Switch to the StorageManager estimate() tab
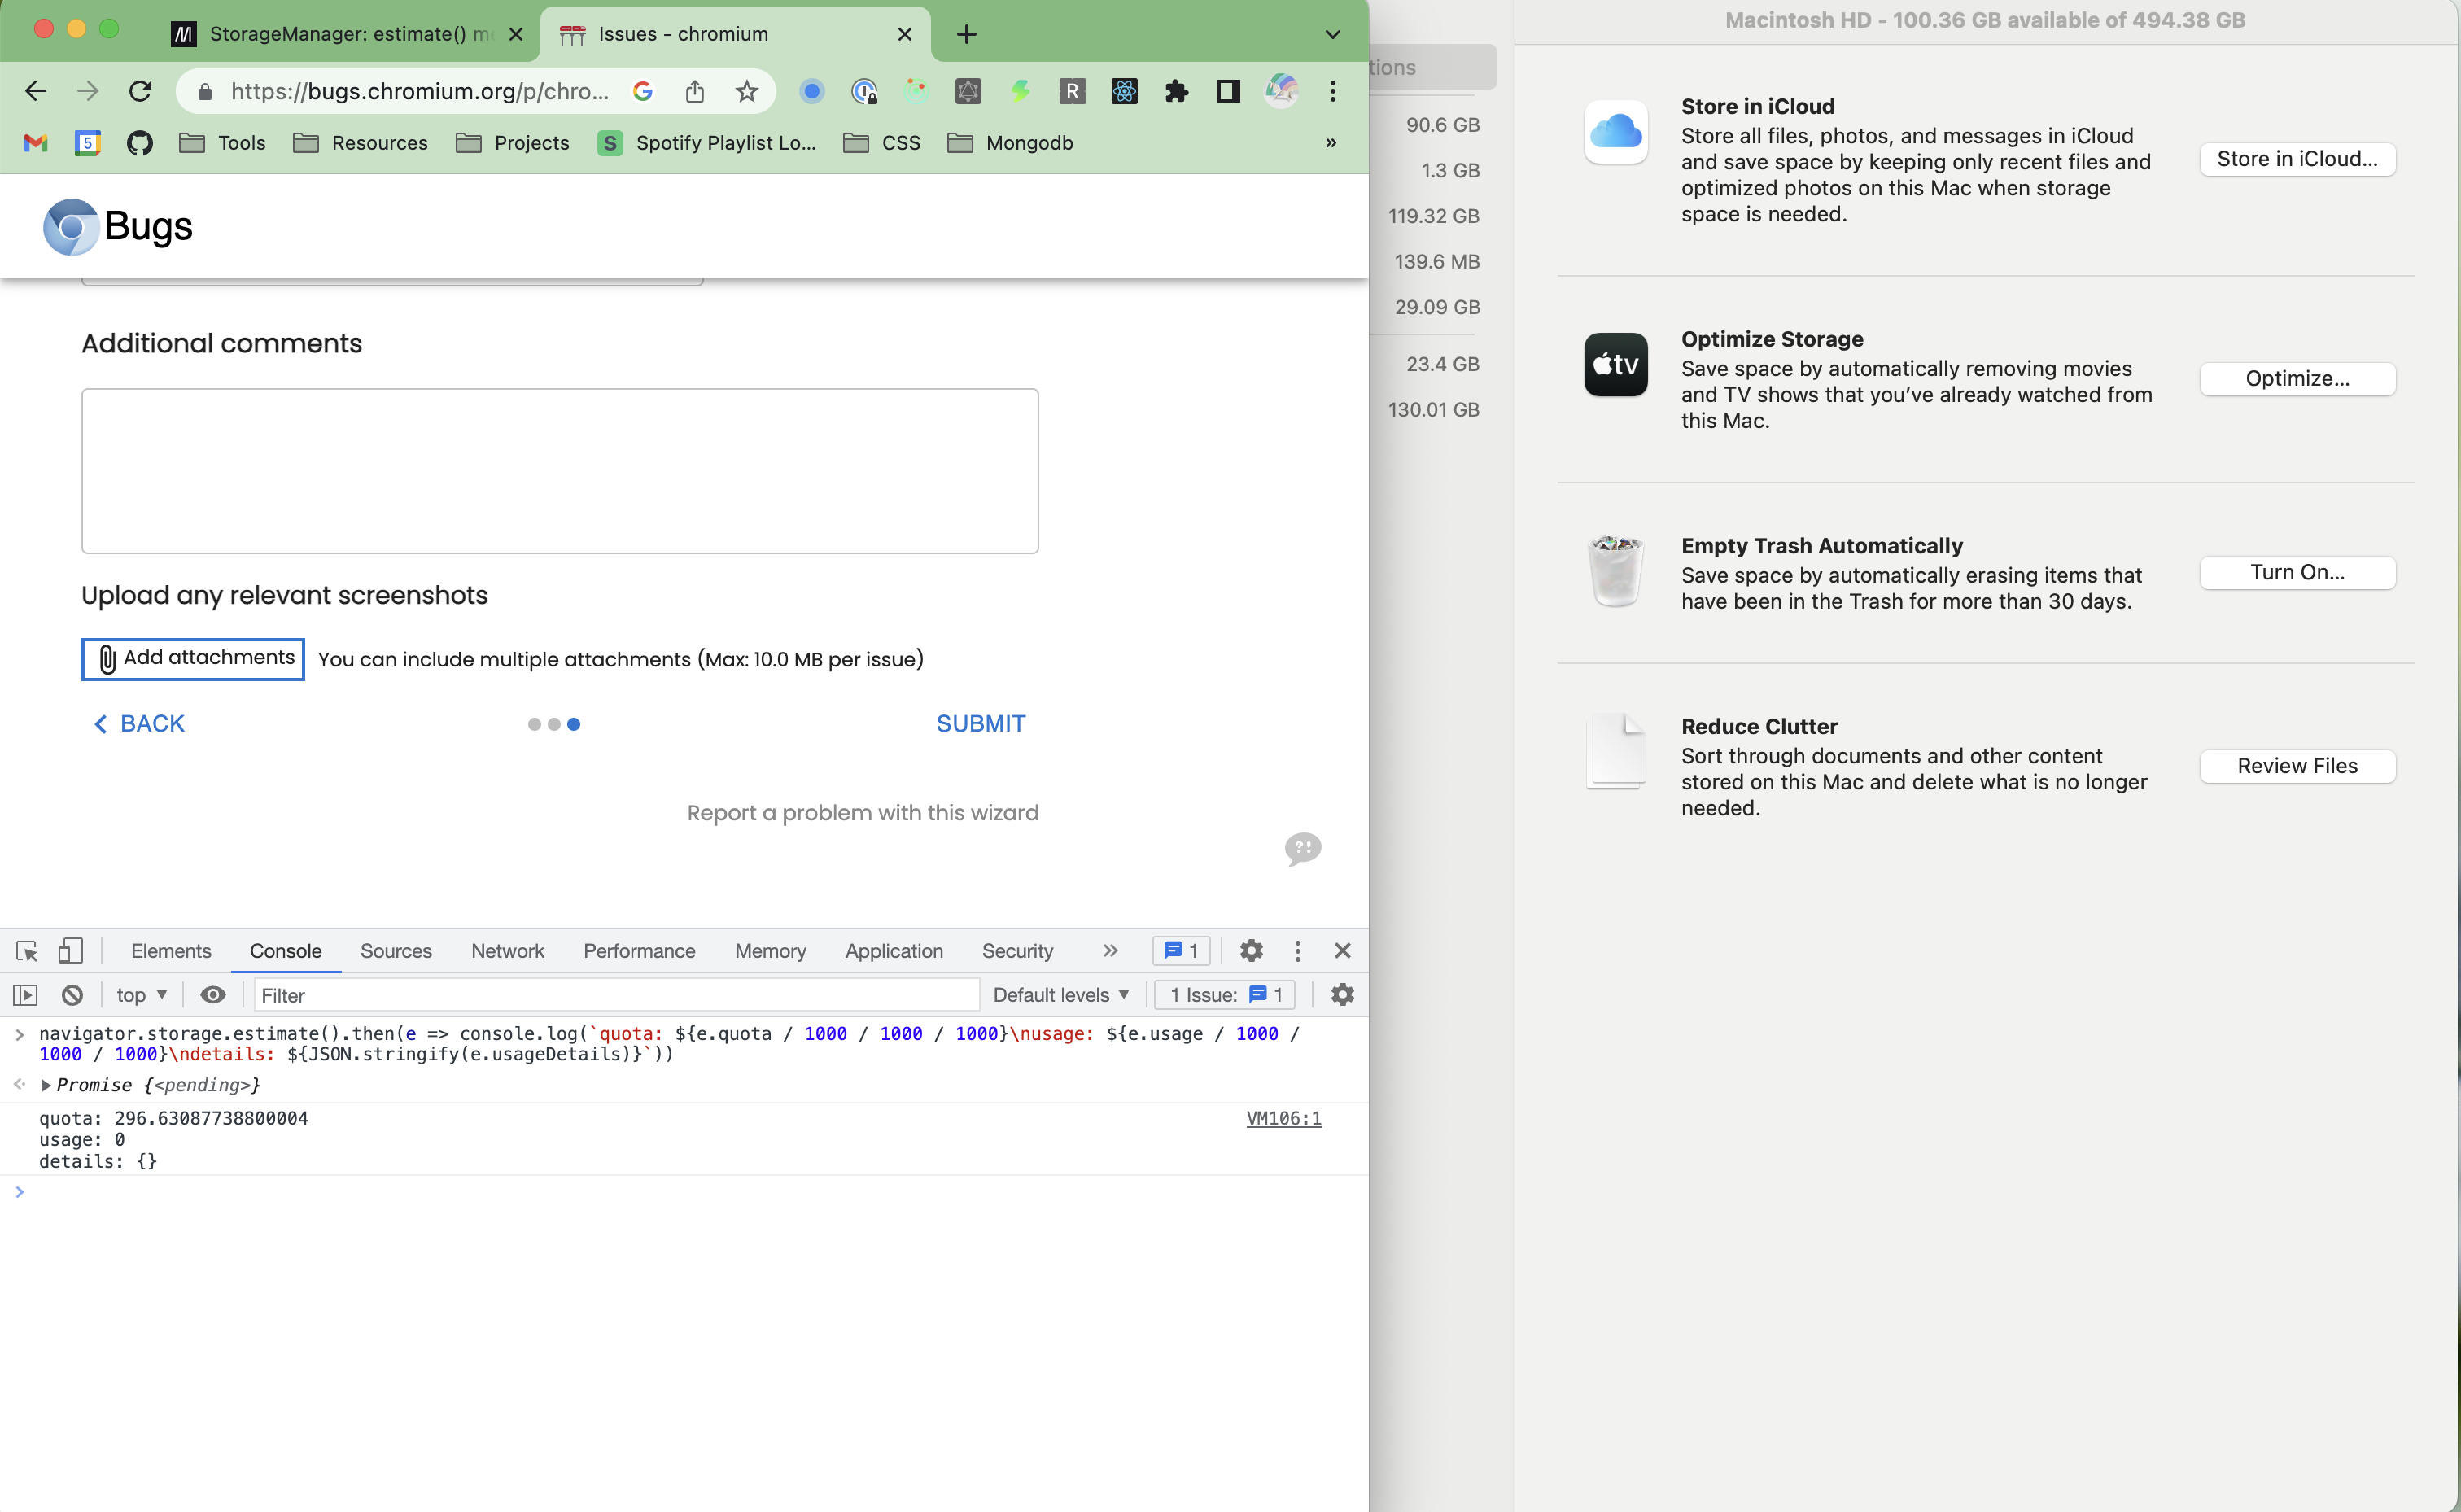Image resolution: width=2461 pixels, height=1512 pixels. 346,34
